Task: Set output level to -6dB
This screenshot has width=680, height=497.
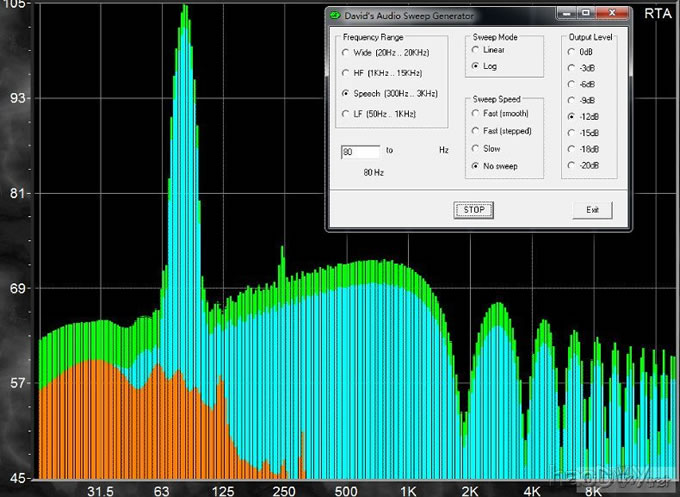Action: click(x=571, y=84)
